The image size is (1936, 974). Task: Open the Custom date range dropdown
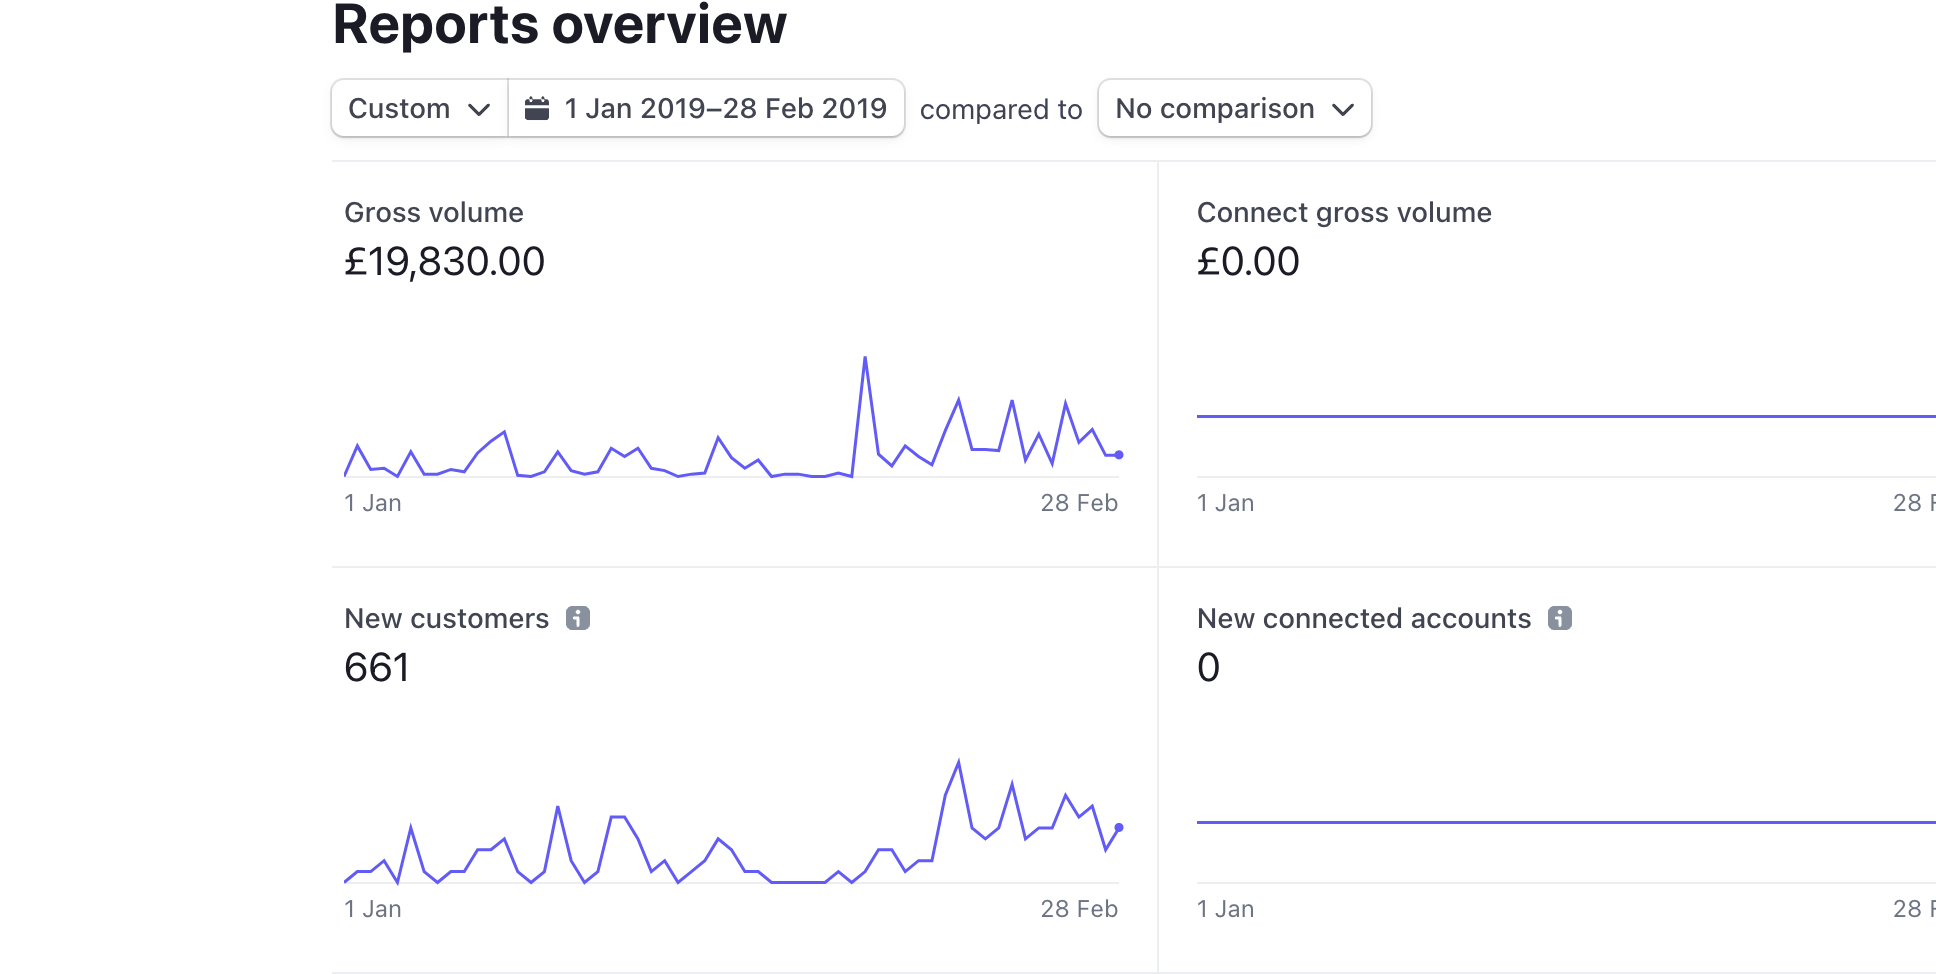[x=420, y=108]
